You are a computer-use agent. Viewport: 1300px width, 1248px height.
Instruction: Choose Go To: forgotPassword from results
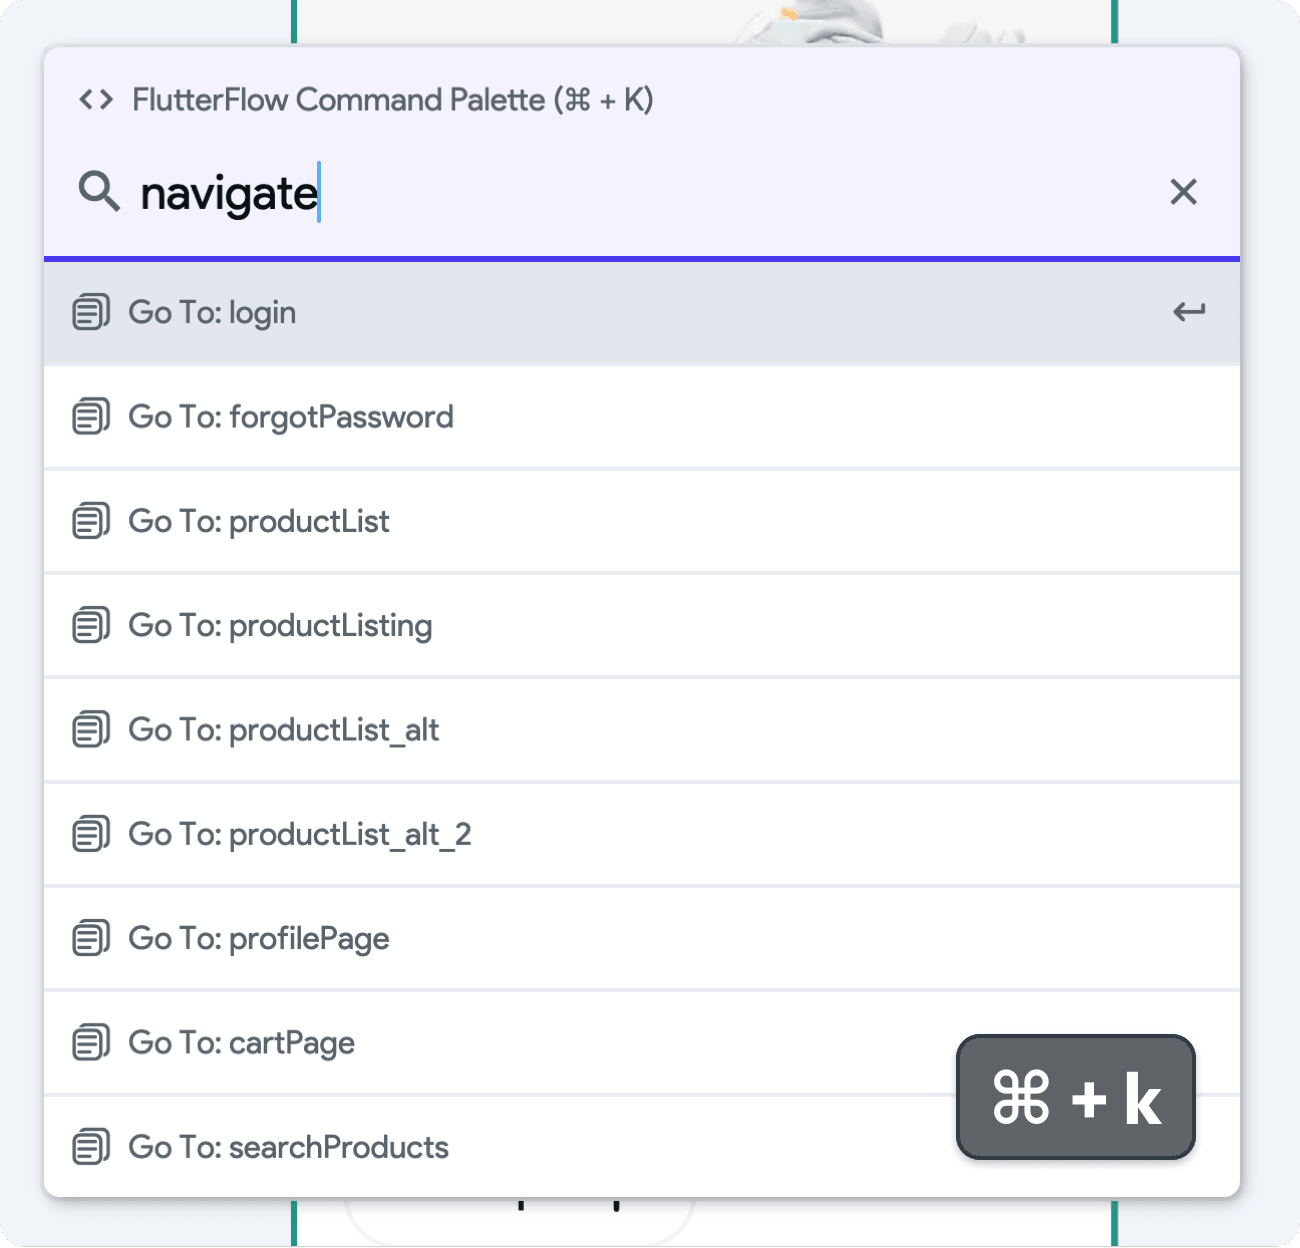291,417
